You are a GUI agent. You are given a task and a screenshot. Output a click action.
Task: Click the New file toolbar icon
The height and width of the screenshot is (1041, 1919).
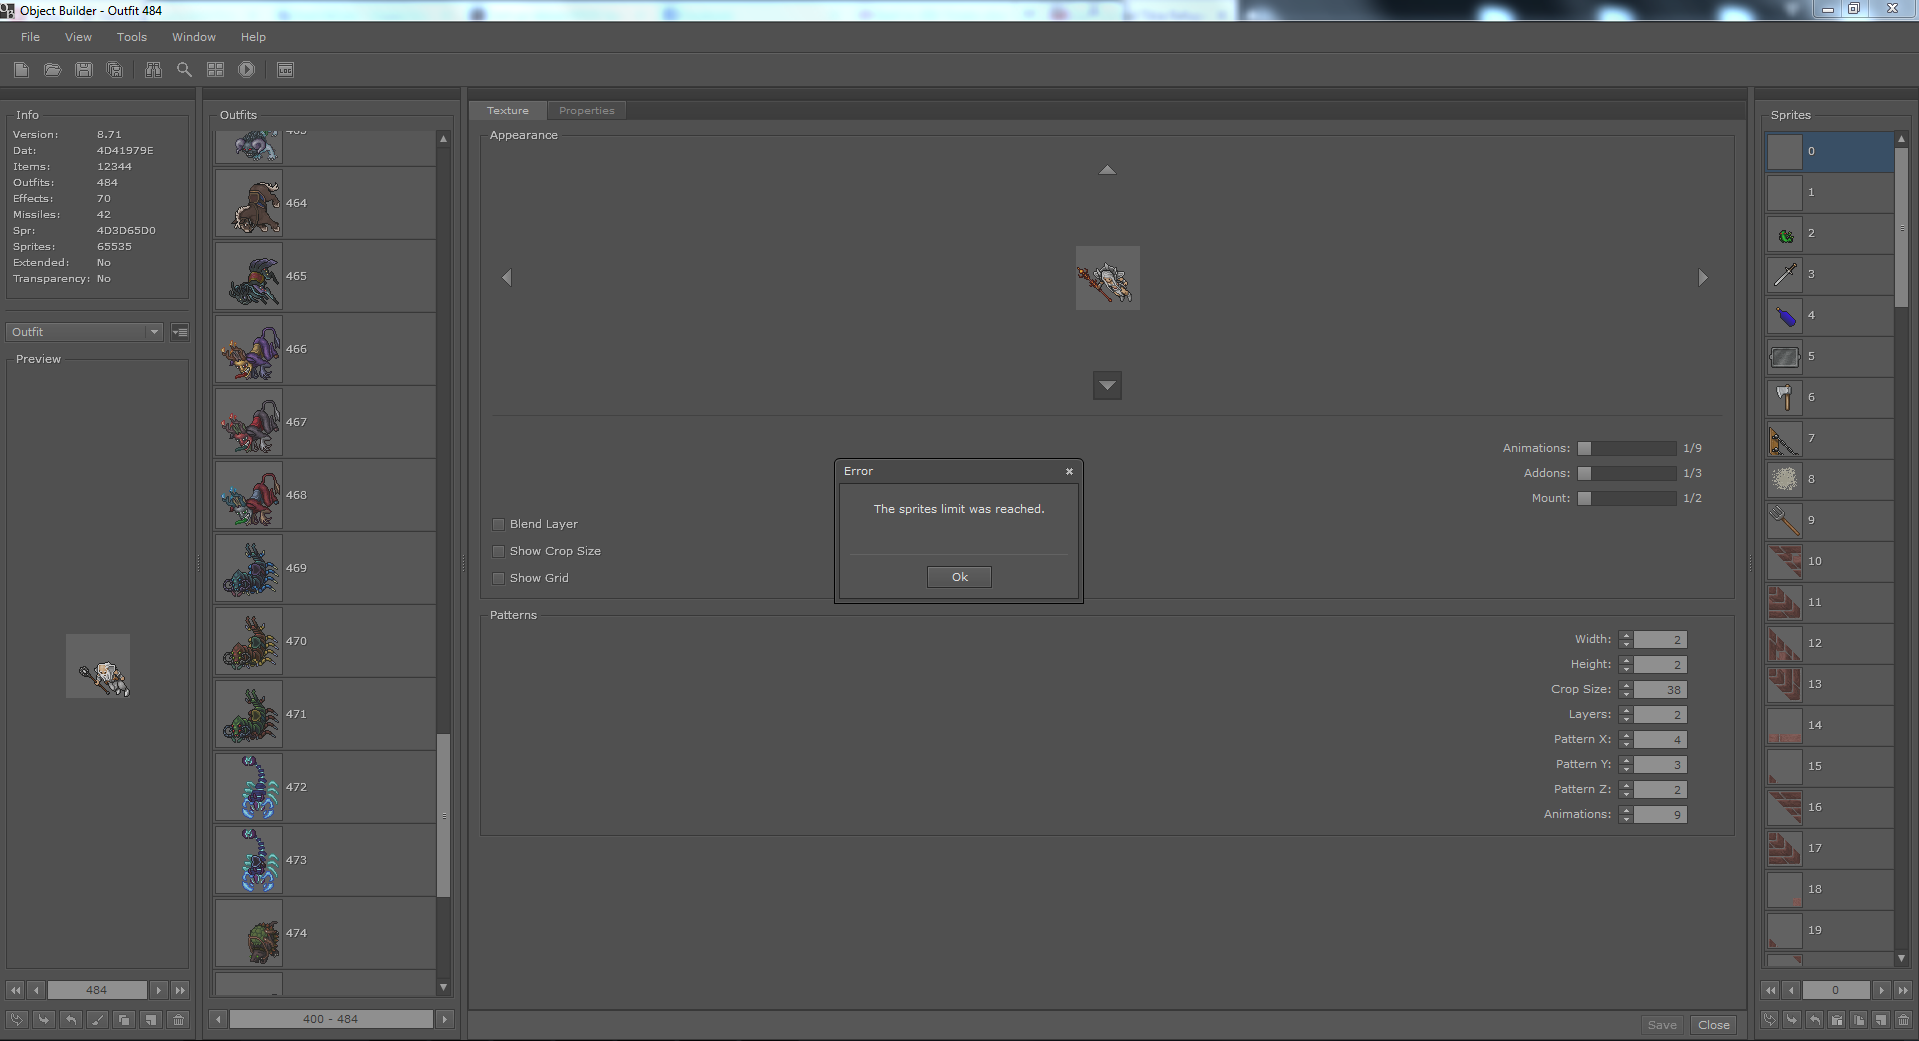click(x=21, y=69)
